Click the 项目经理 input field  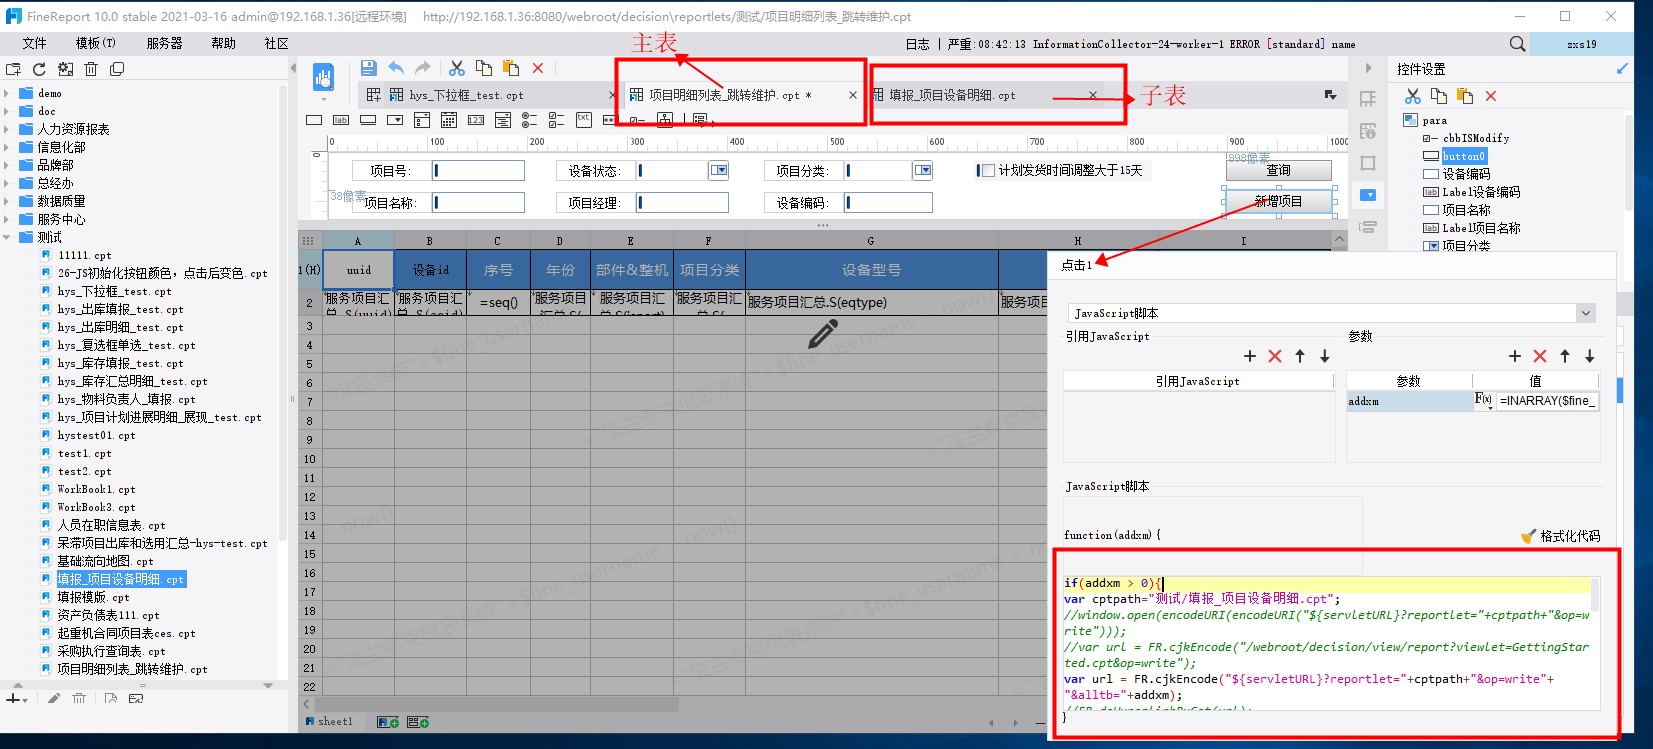click(682, 202)
